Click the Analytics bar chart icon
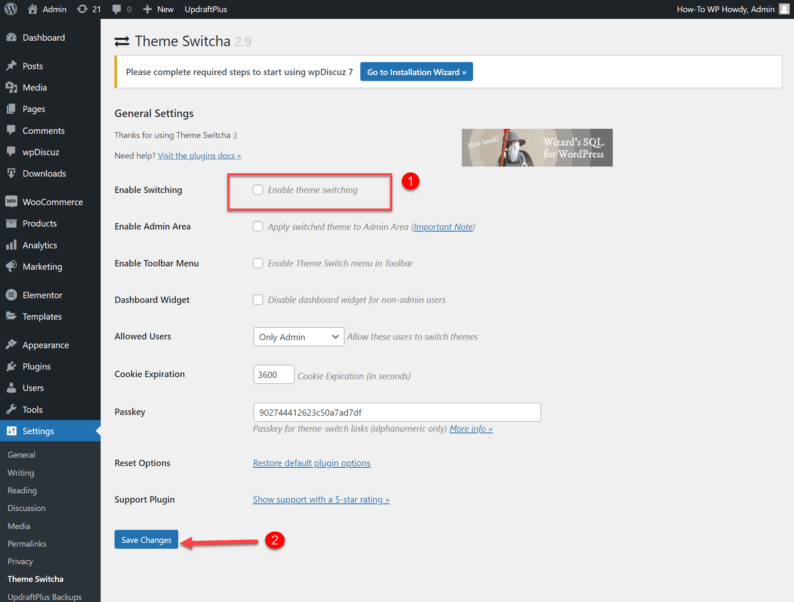The image size is (794, 602). point(11,245)
